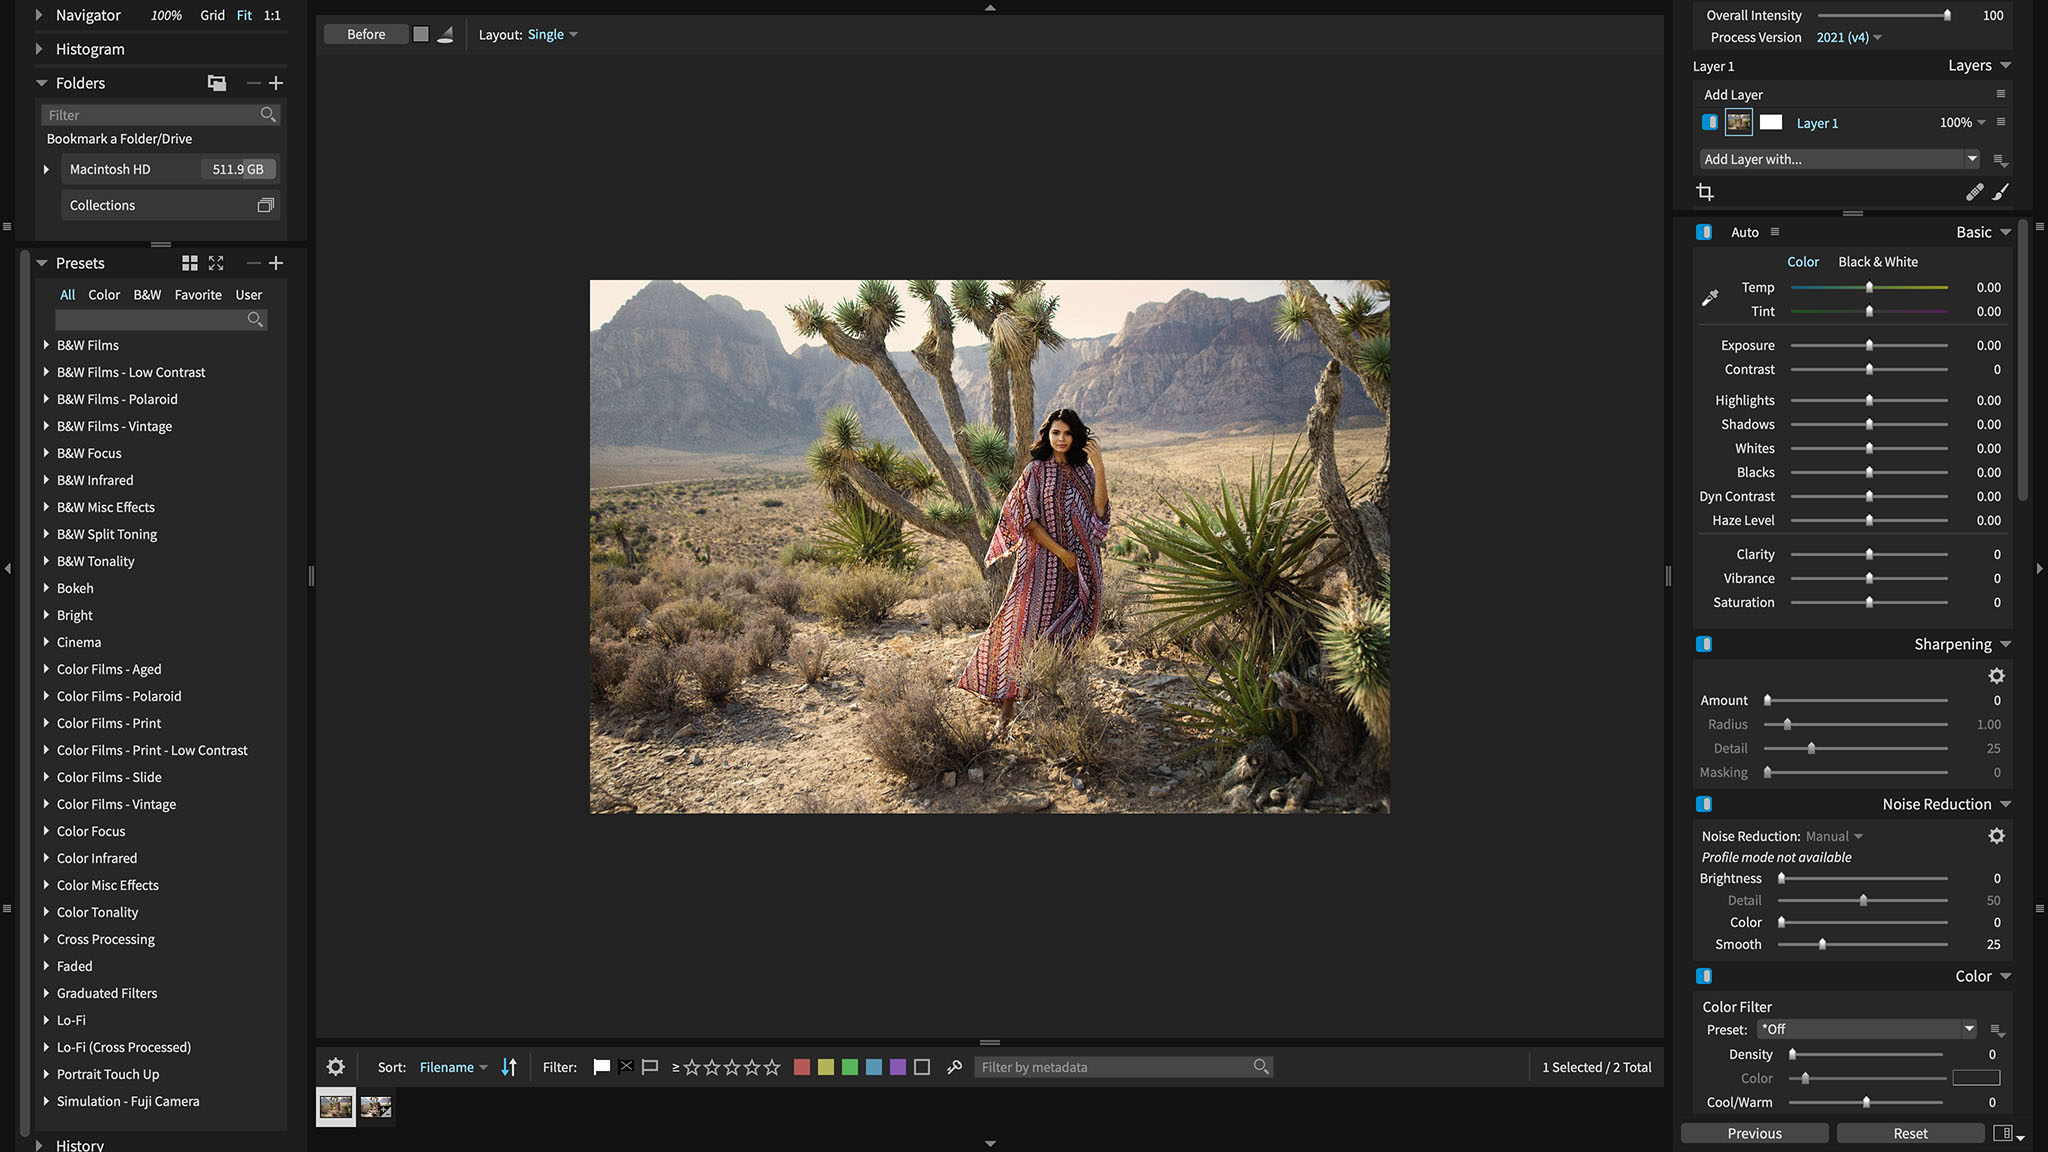Click the second image thumbnail in filmstrip
This screenshot has width=2048, height=1152.
pyautogui.click(x=376, y=1107)
